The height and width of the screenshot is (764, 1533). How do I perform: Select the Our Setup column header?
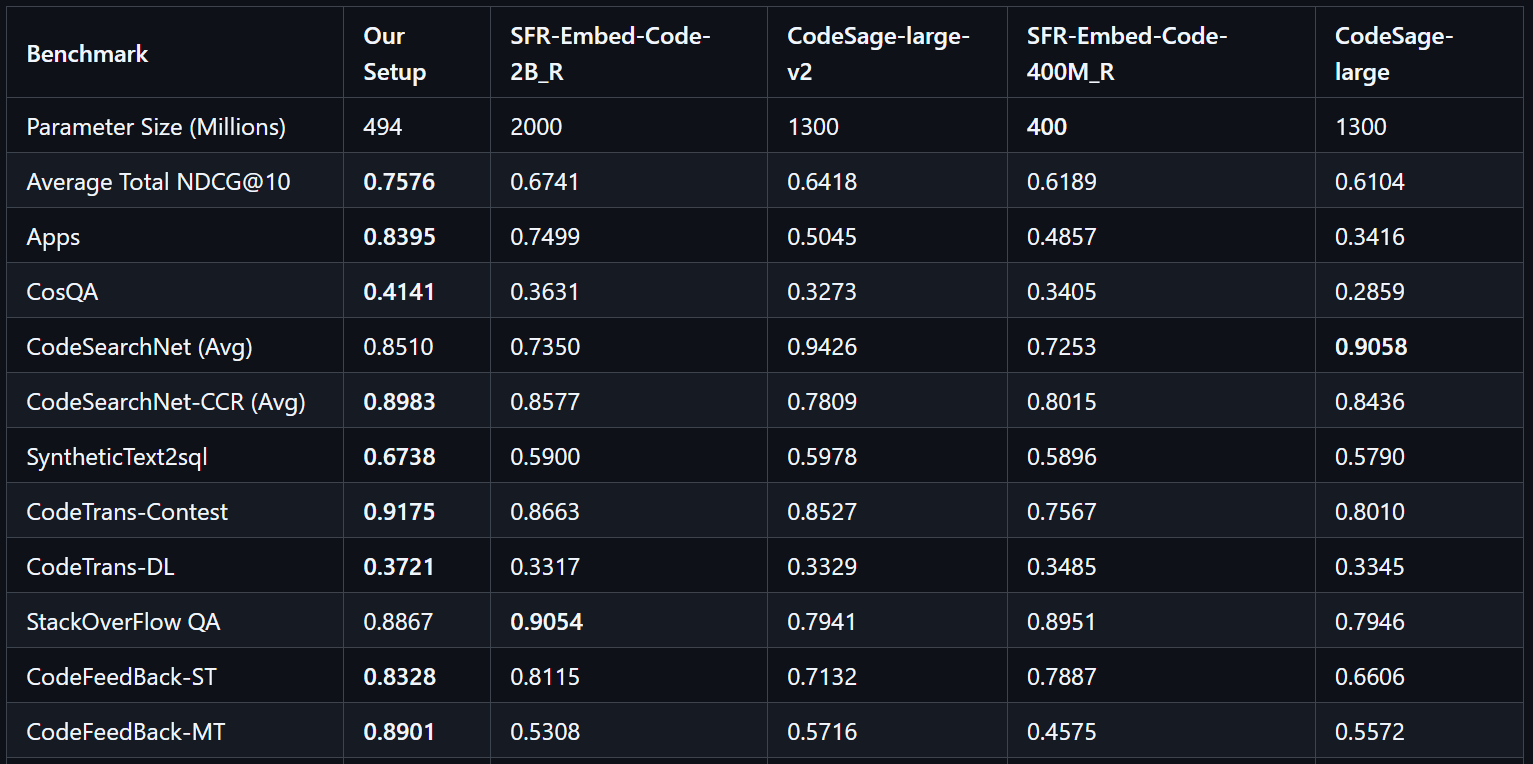point(395,54)
